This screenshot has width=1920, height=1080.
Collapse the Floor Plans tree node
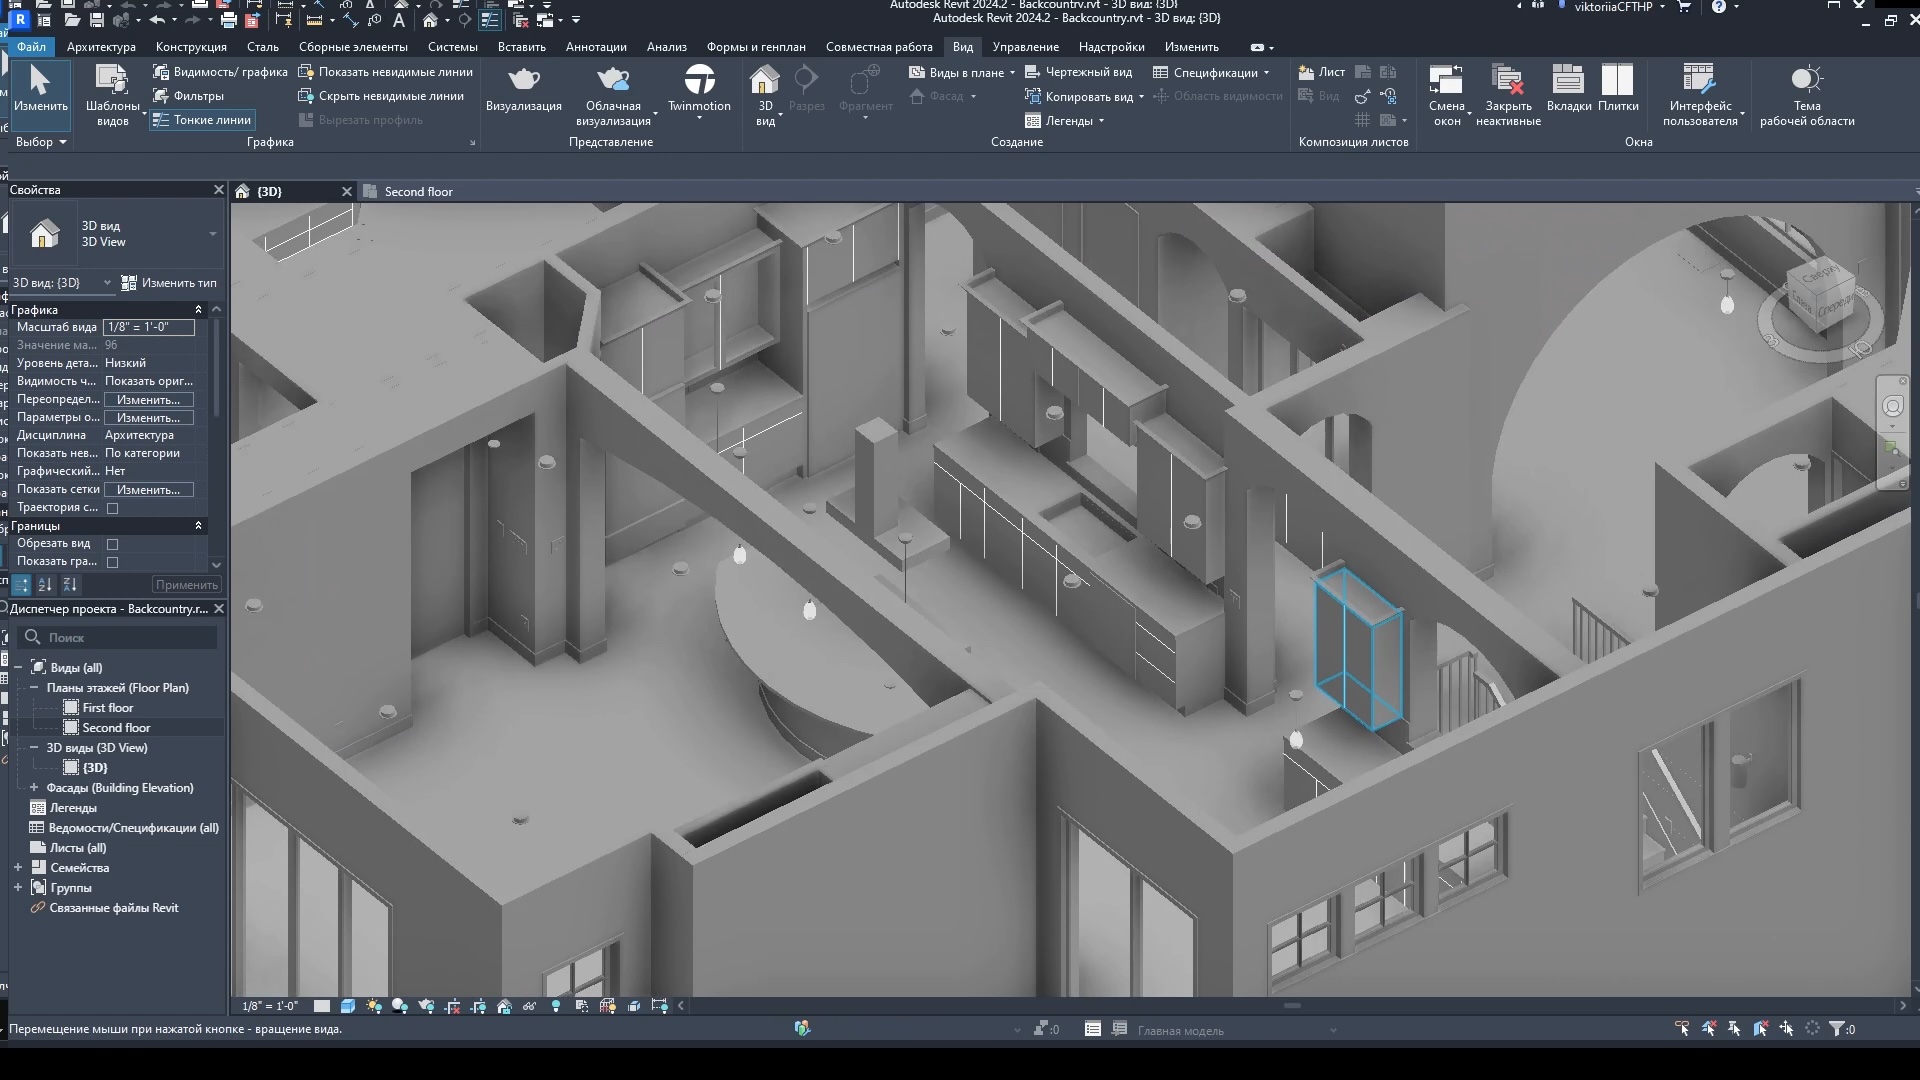coord(34,688)
